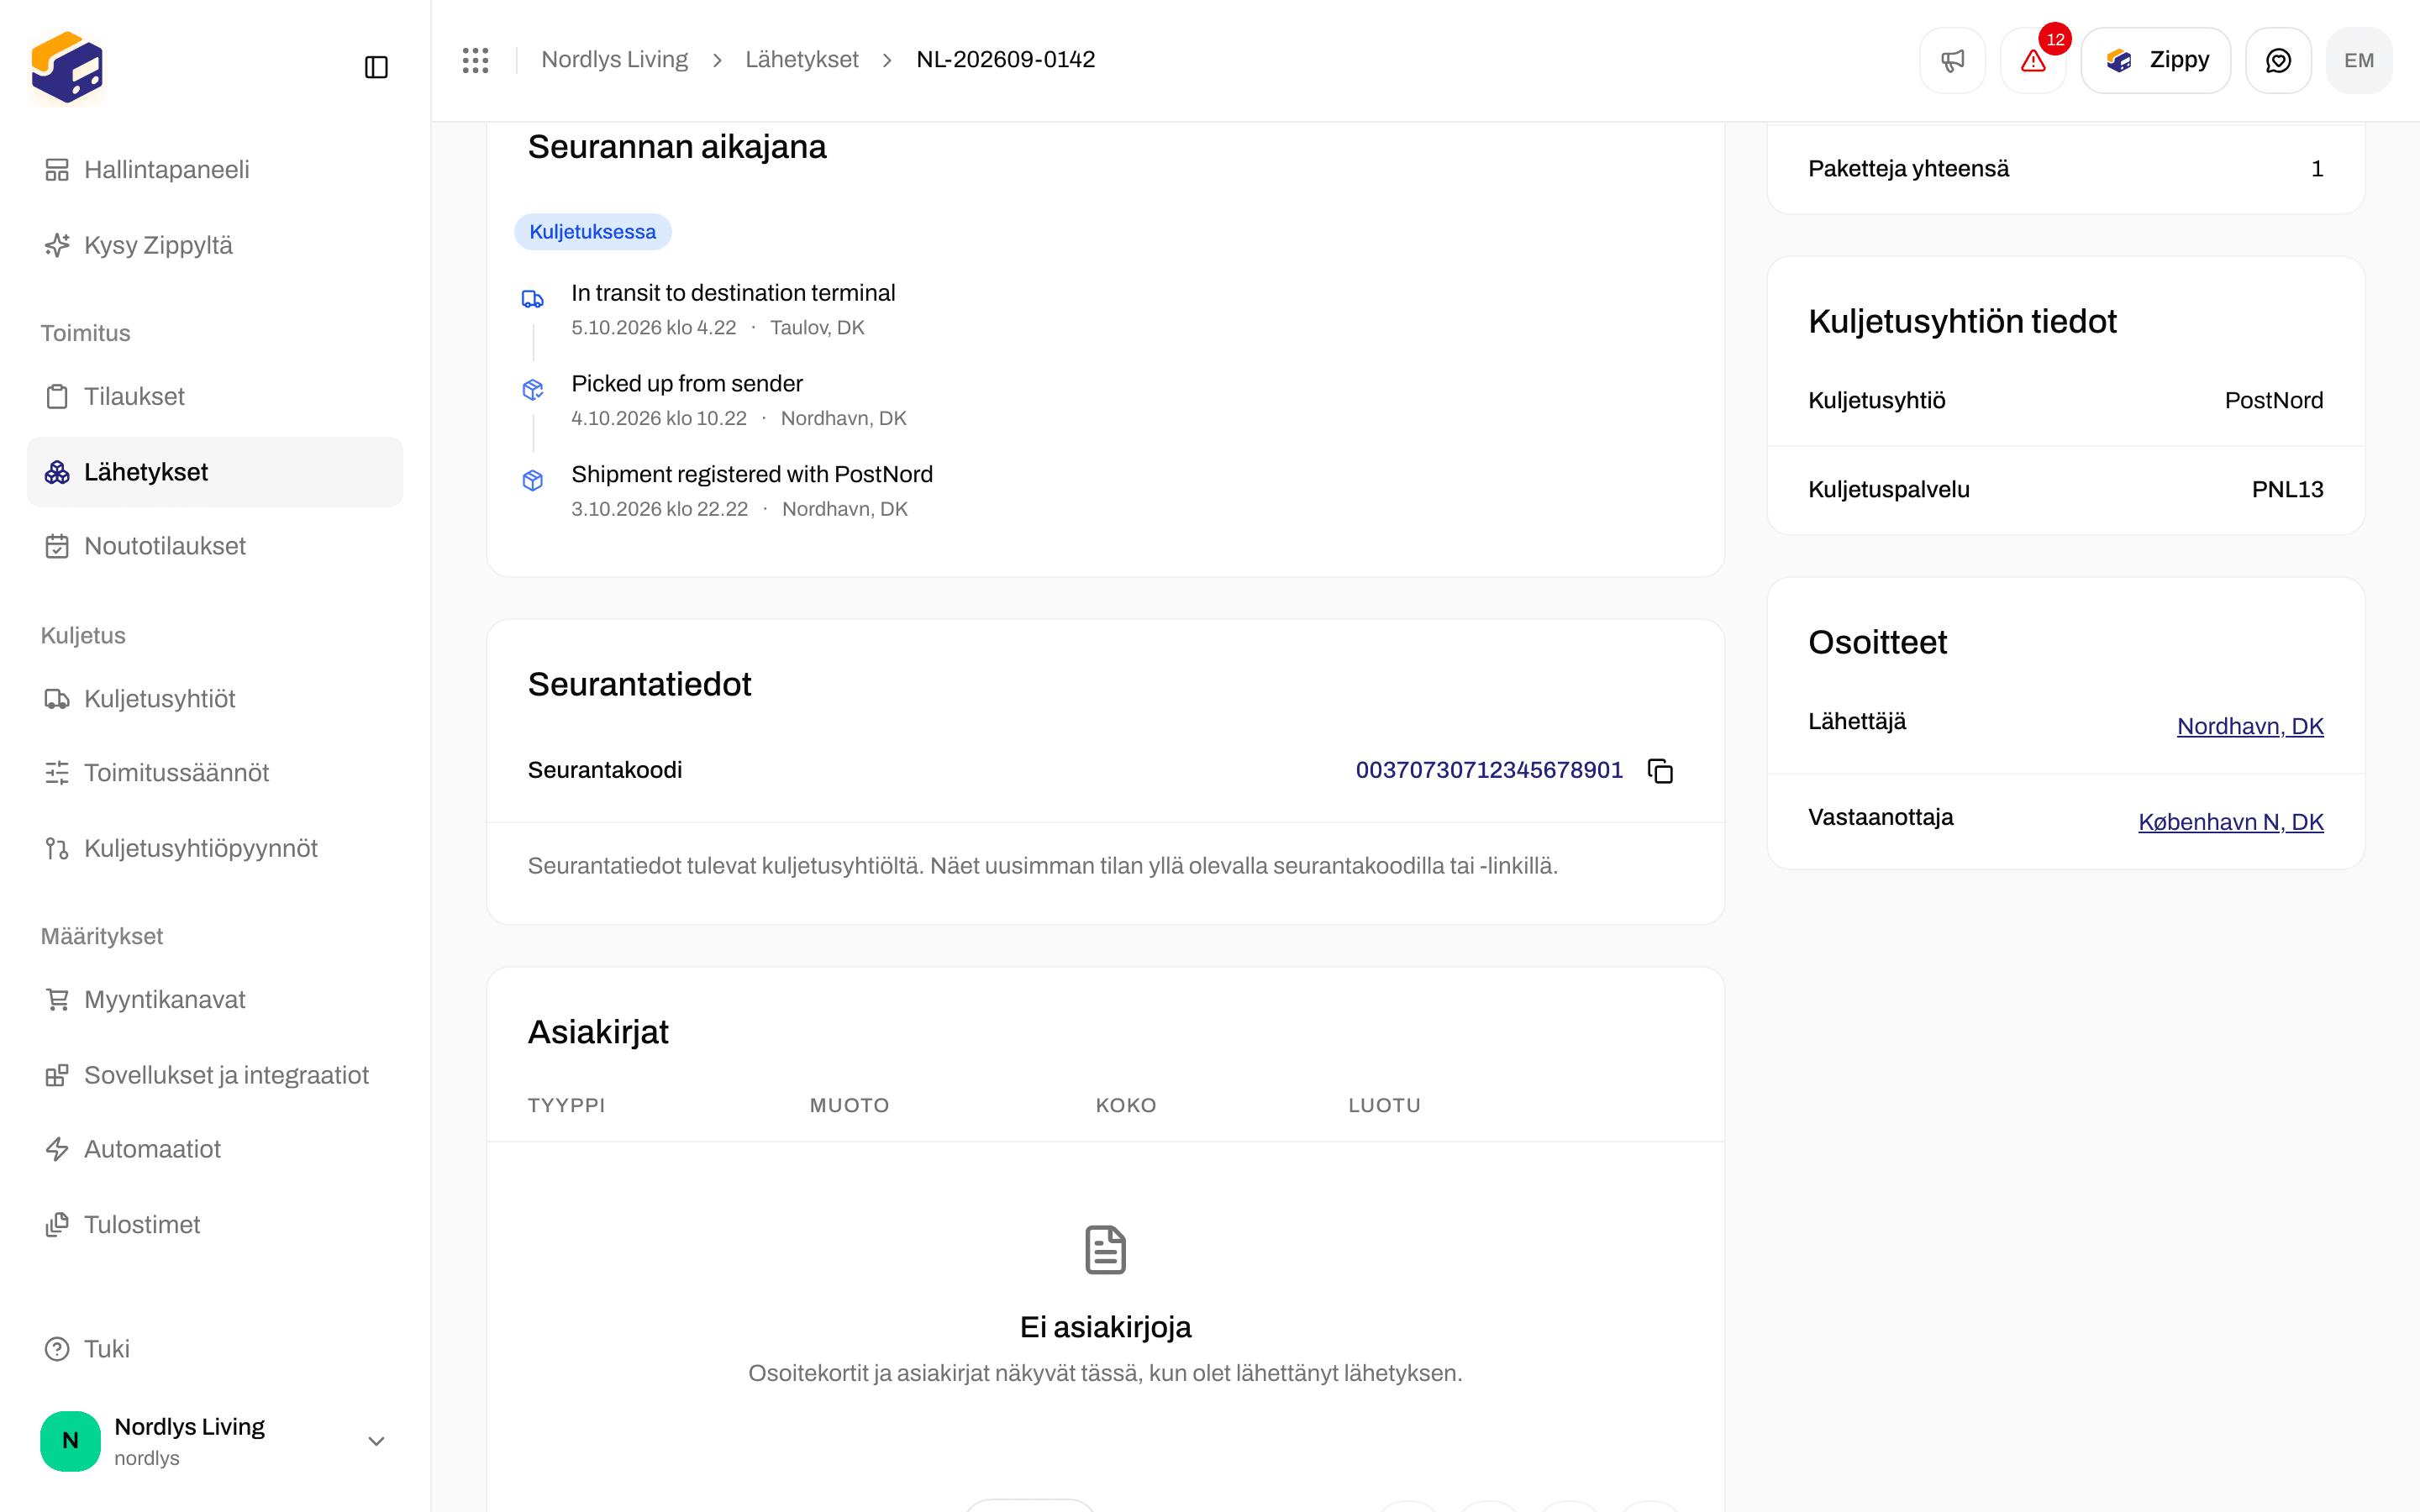This screenshot has height=1512, width=2420.
Task: Click the PostNord carrier value
Action: pyautogui.click(x=2274, y=401)
